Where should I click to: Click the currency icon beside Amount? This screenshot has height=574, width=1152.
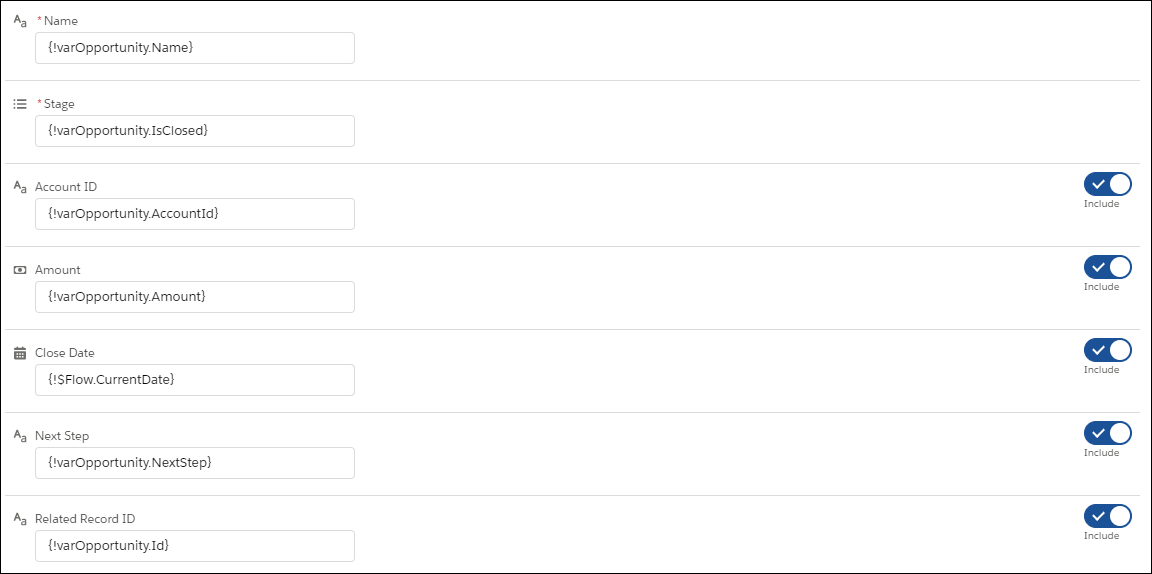(x=21, y=270)
